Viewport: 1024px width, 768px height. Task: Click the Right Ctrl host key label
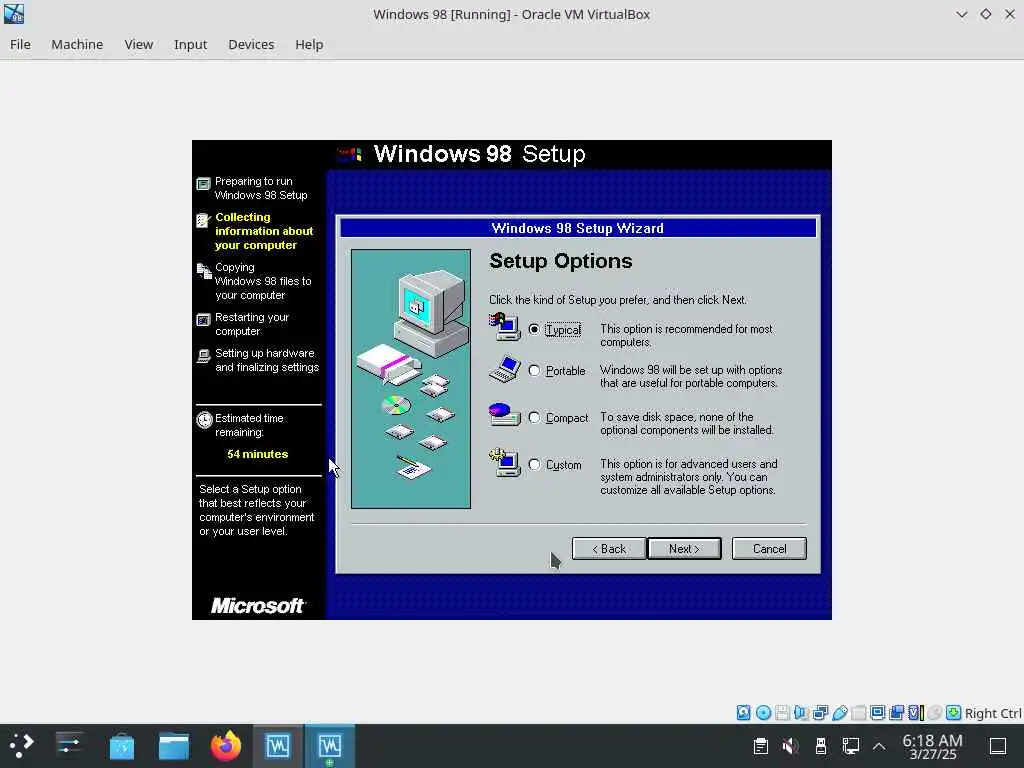pyautogui.click(x=993, y=713)
